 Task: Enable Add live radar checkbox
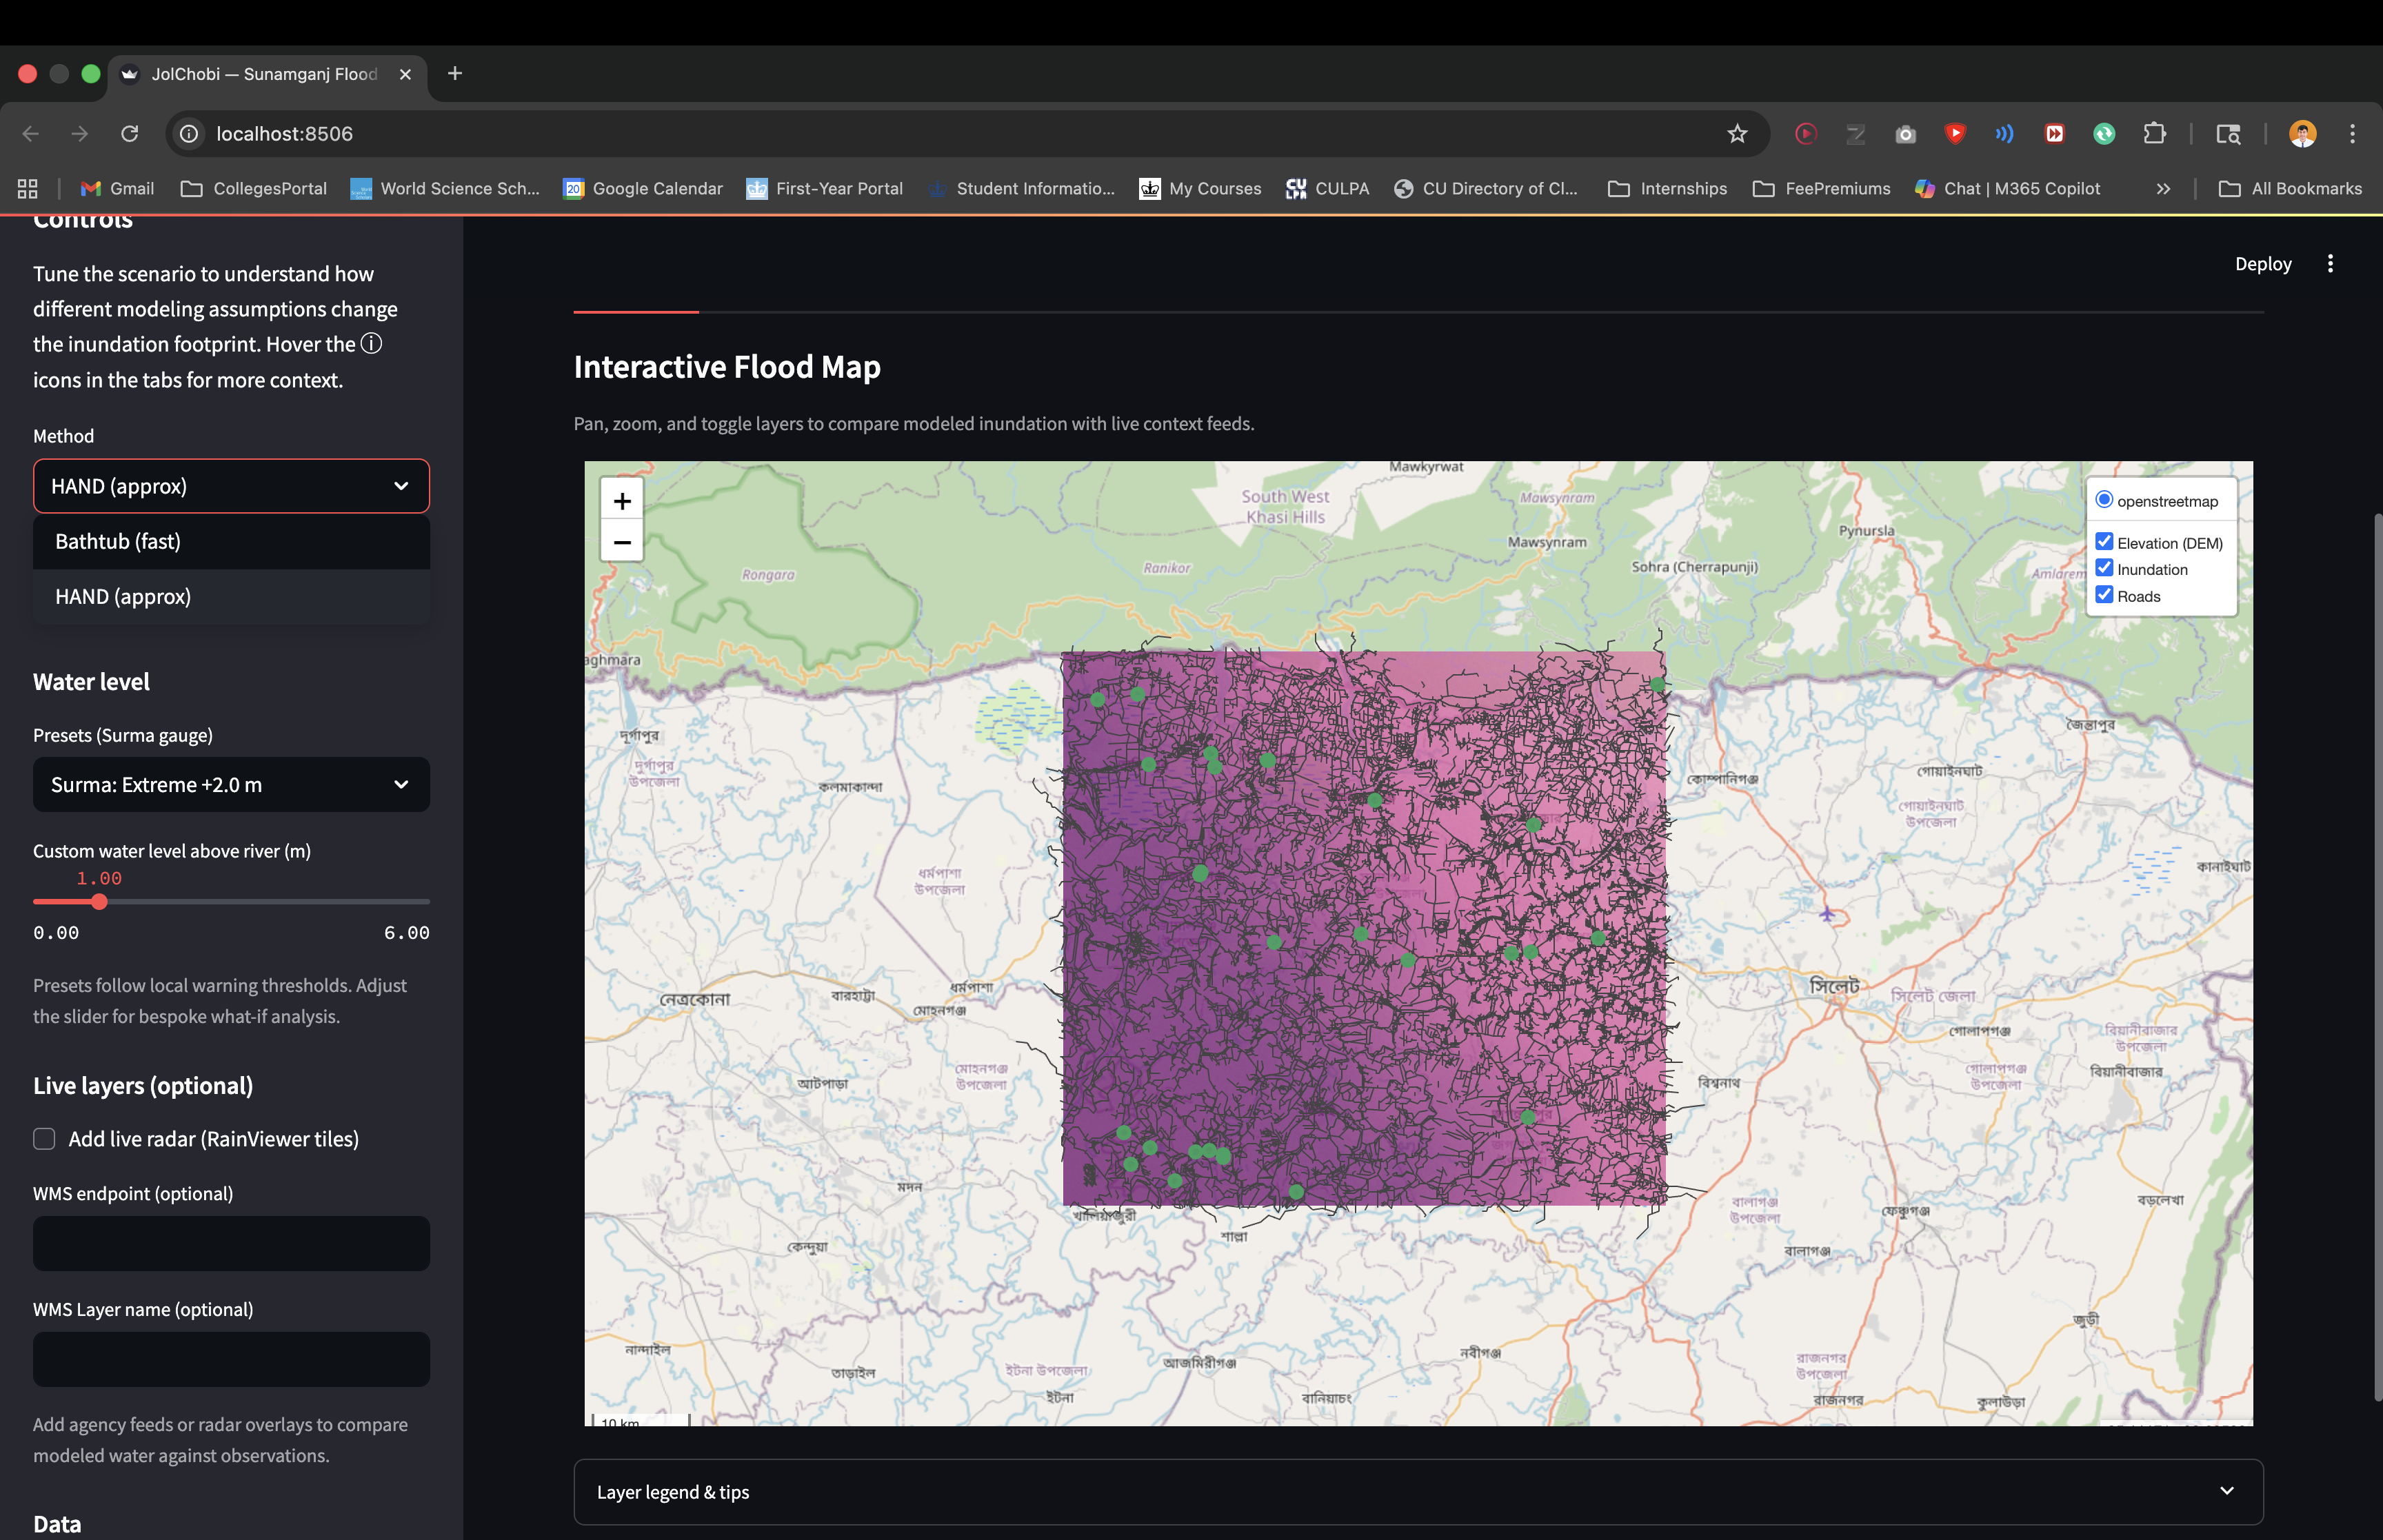click(44, 1139)
